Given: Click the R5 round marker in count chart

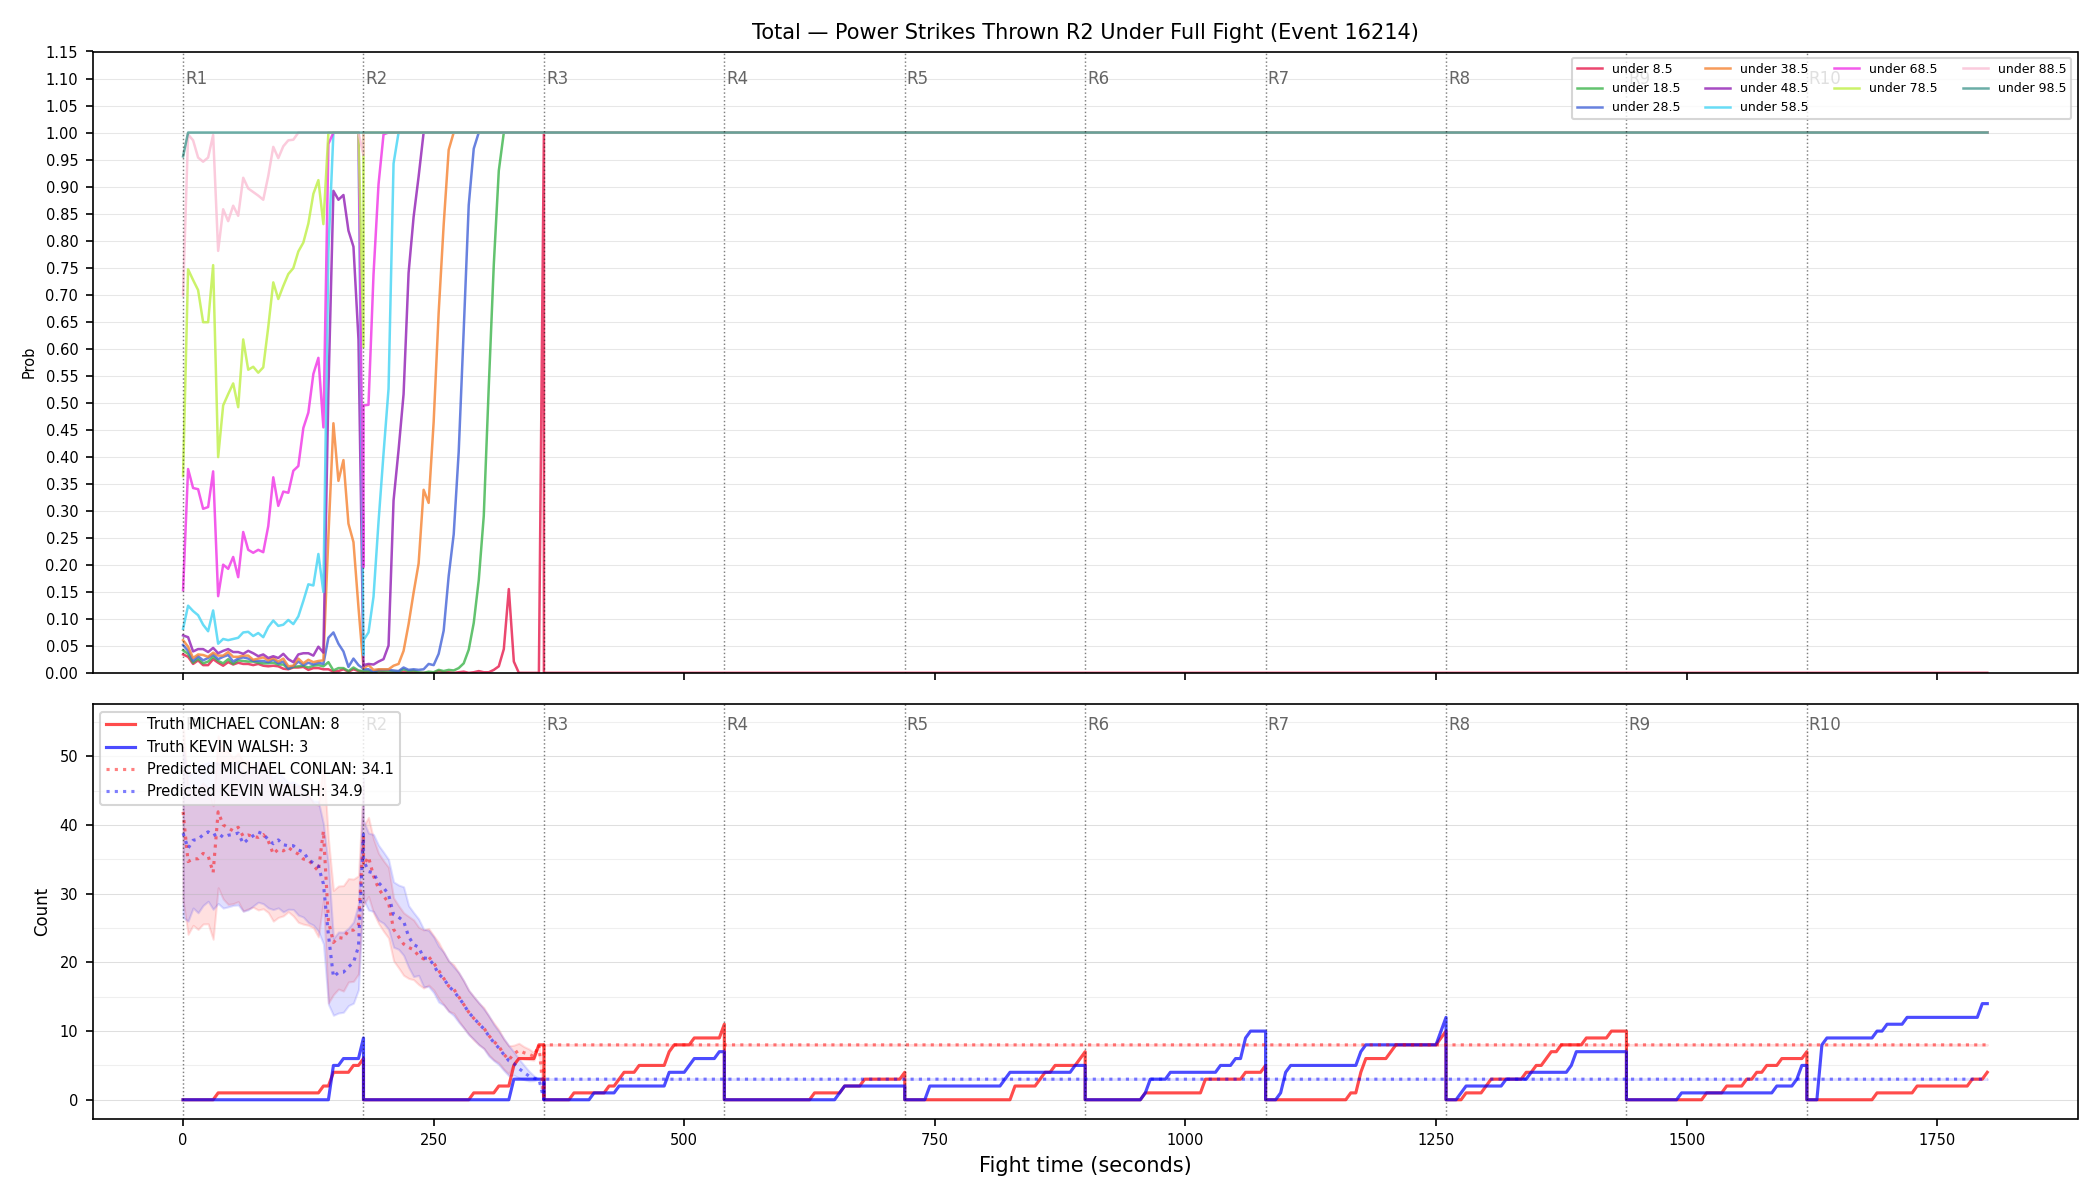Looking at the screenshot, I should pos(917,724).
